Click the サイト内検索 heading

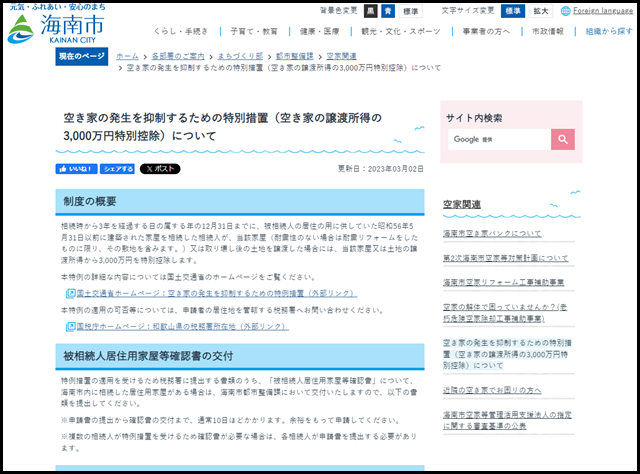pos(474,118)
